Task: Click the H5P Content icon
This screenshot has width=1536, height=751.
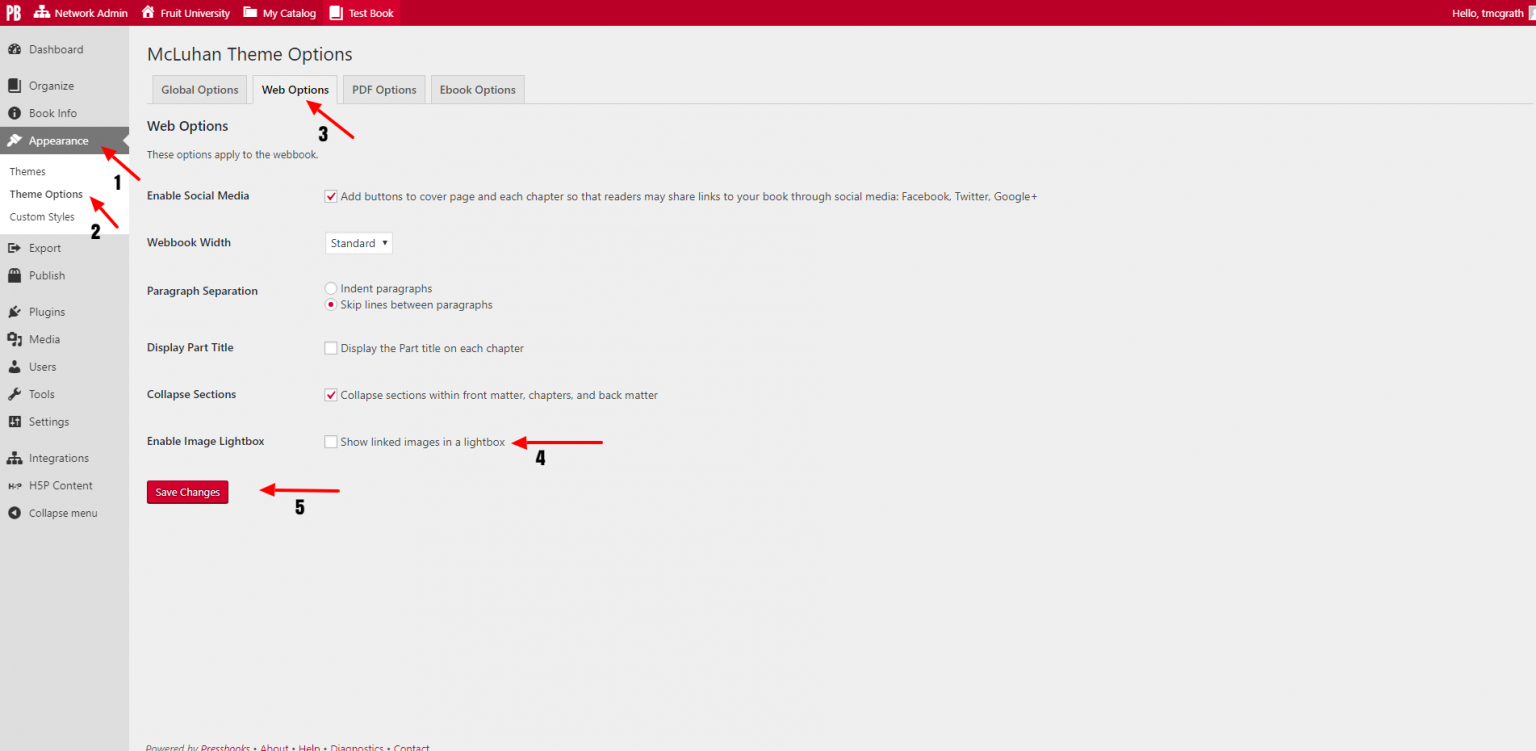Action: pyautogui.click(x=15, y=486)
